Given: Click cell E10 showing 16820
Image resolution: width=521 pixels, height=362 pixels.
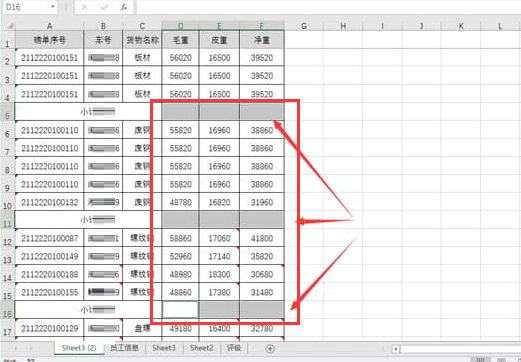Looking at the screenshot, I should point(219,202).
